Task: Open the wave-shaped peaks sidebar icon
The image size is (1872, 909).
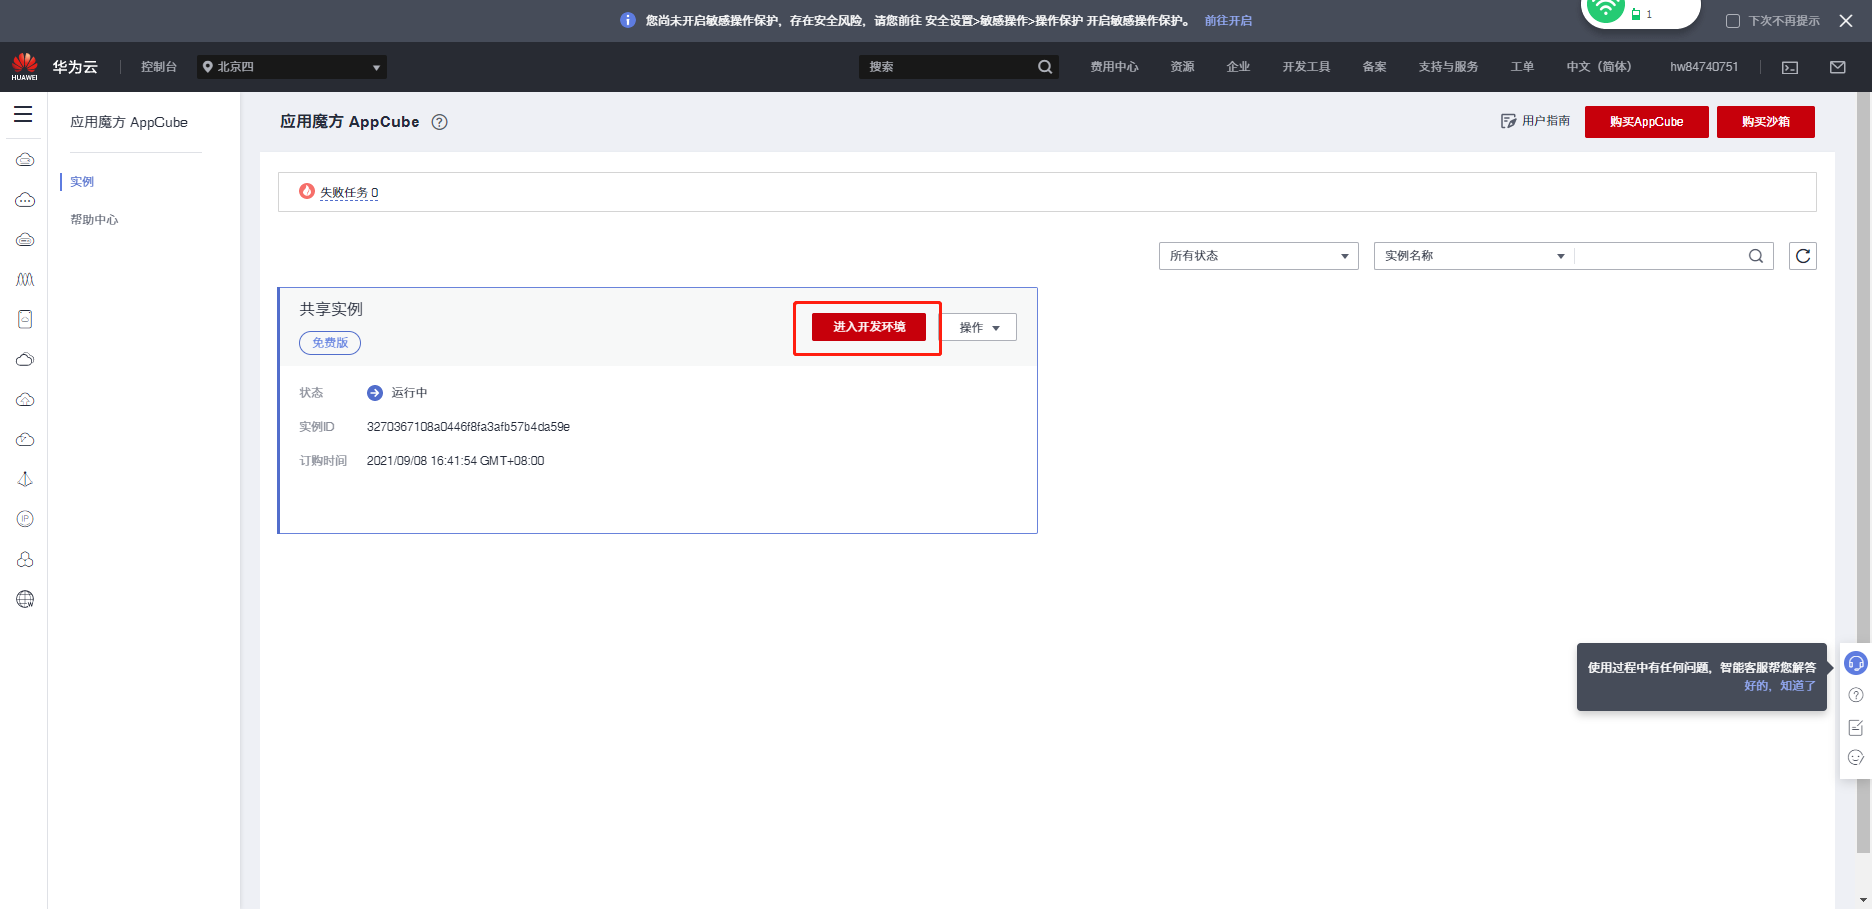Action: [x=25, y=280]
